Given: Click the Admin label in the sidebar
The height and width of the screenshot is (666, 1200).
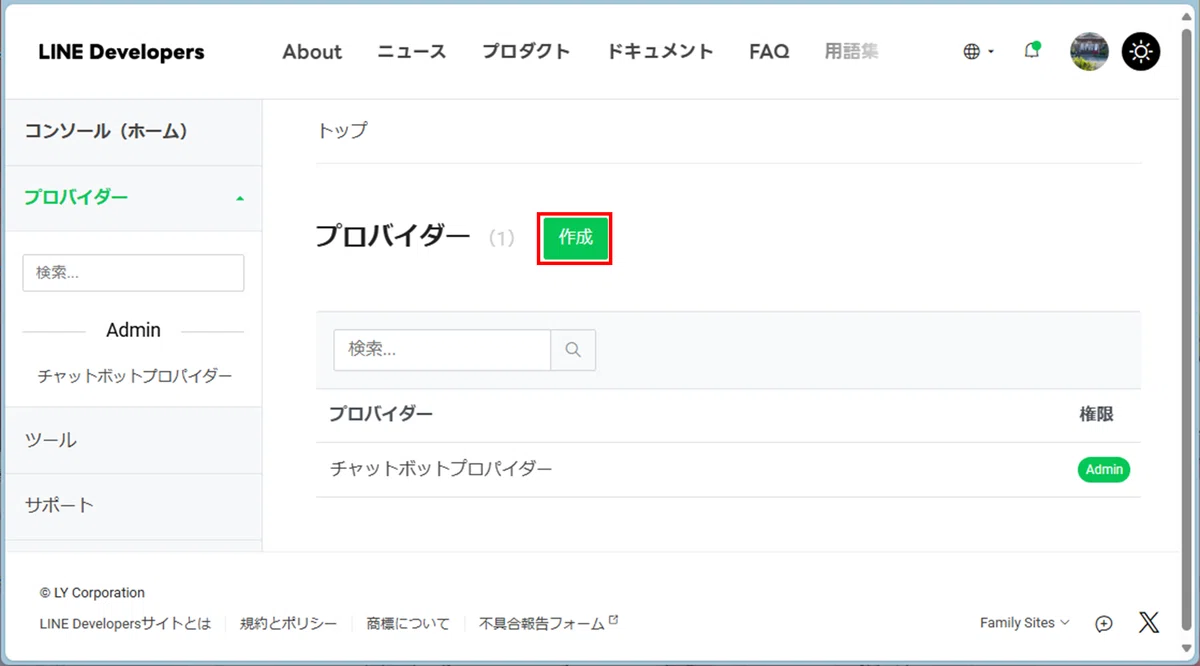Looking at the screenshot, I should 133,330.
